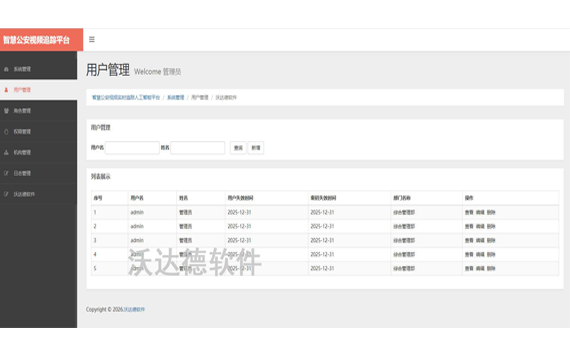Viewport: 570px width, 360px height.
Task: Click the 智慧公安视频追踪平台 logo title
Action: point(36,40)
